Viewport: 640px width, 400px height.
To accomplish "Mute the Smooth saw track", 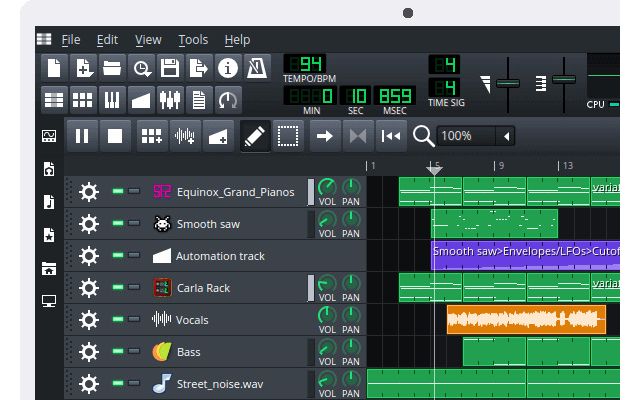I will 118,223.
